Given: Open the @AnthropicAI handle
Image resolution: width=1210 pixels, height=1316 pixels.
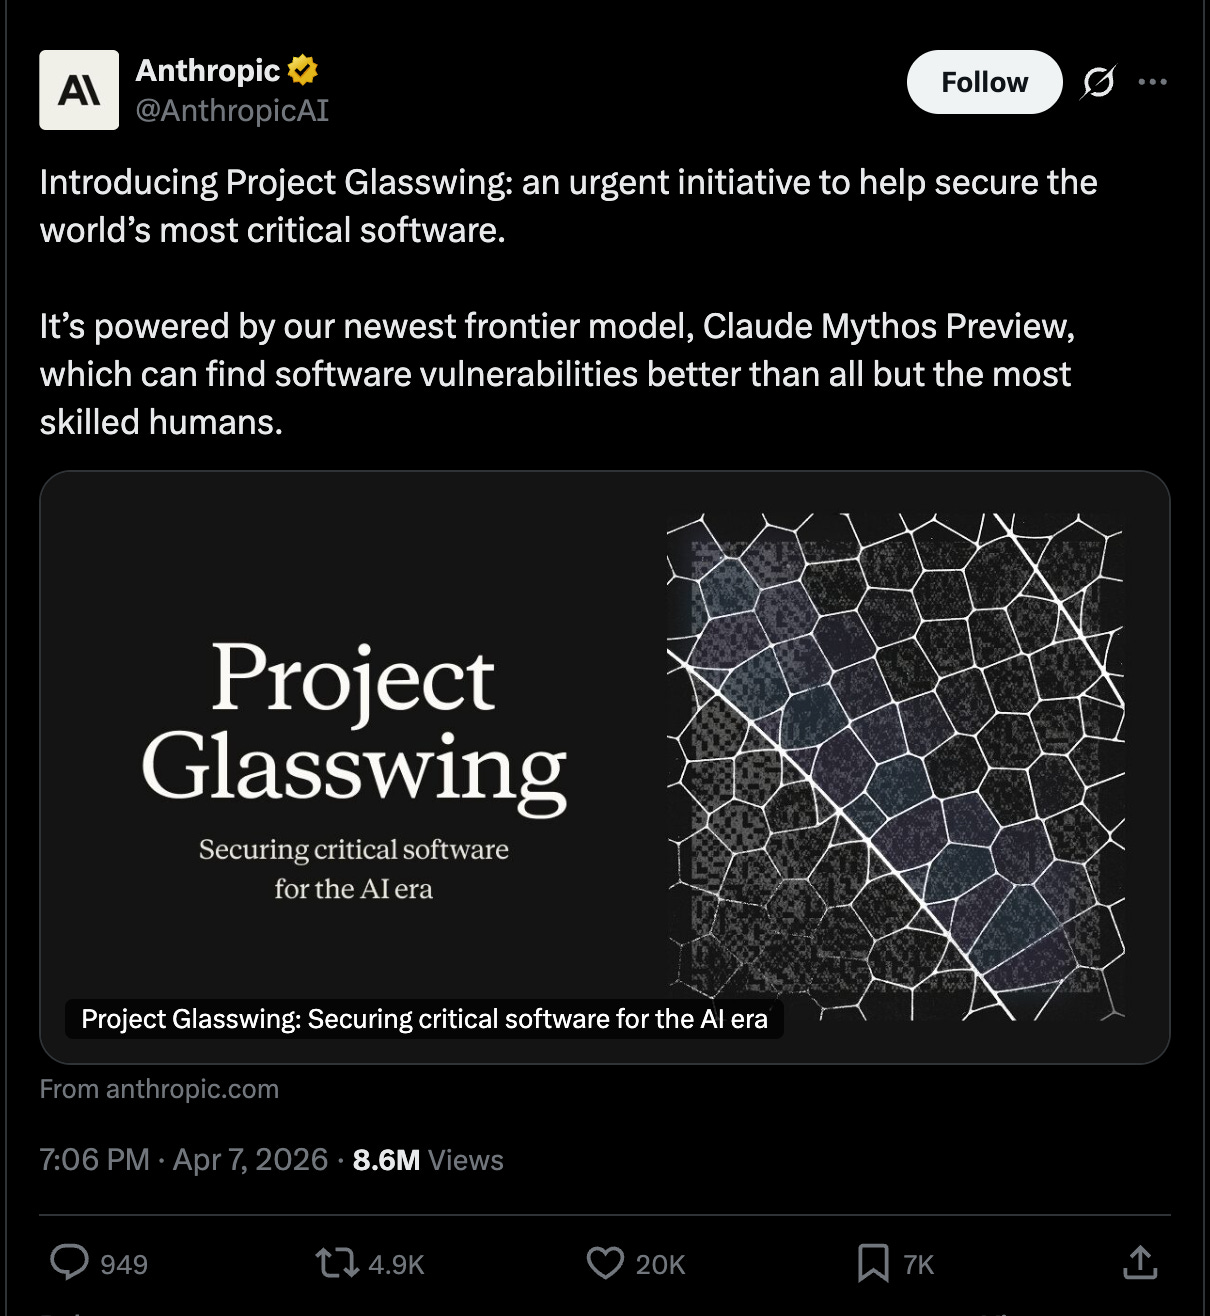Looking at the screenshot, I should click(x=234, y=111).
